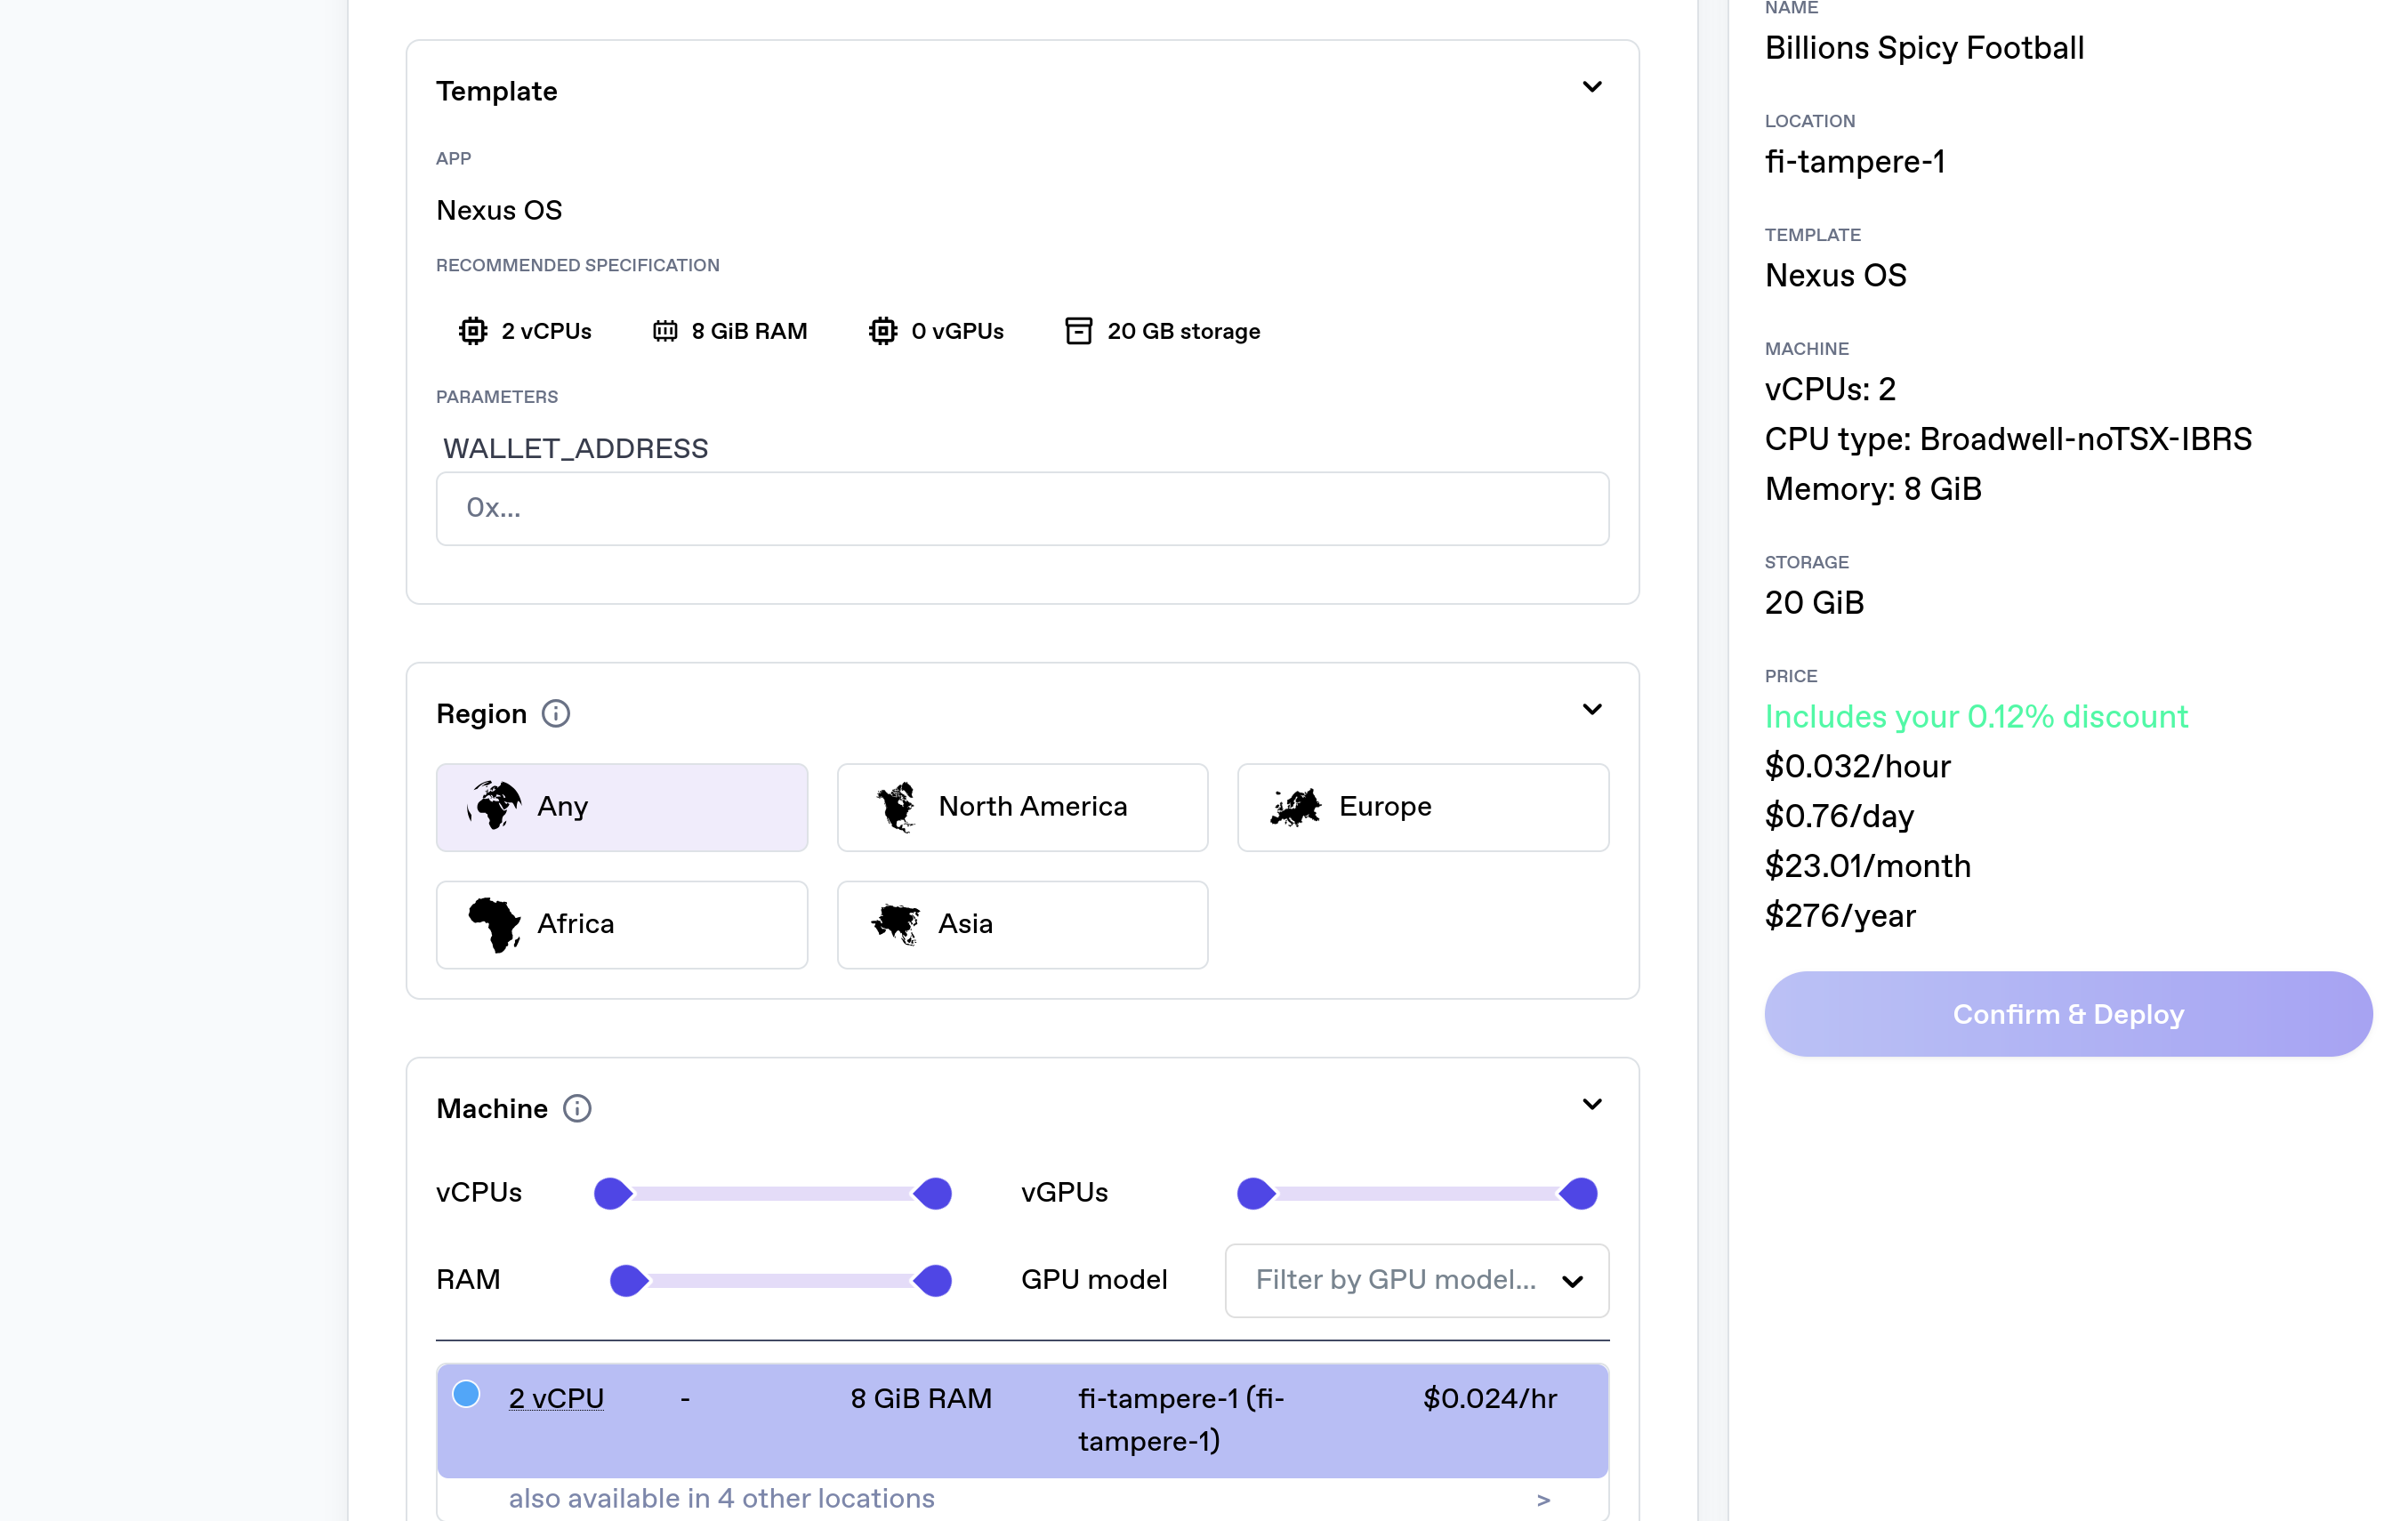Viewport: 2408px width, 1521px height.
Task: Collapse the Machine section chevron
Action: pyautogui.click(x=1592, y=1105)
